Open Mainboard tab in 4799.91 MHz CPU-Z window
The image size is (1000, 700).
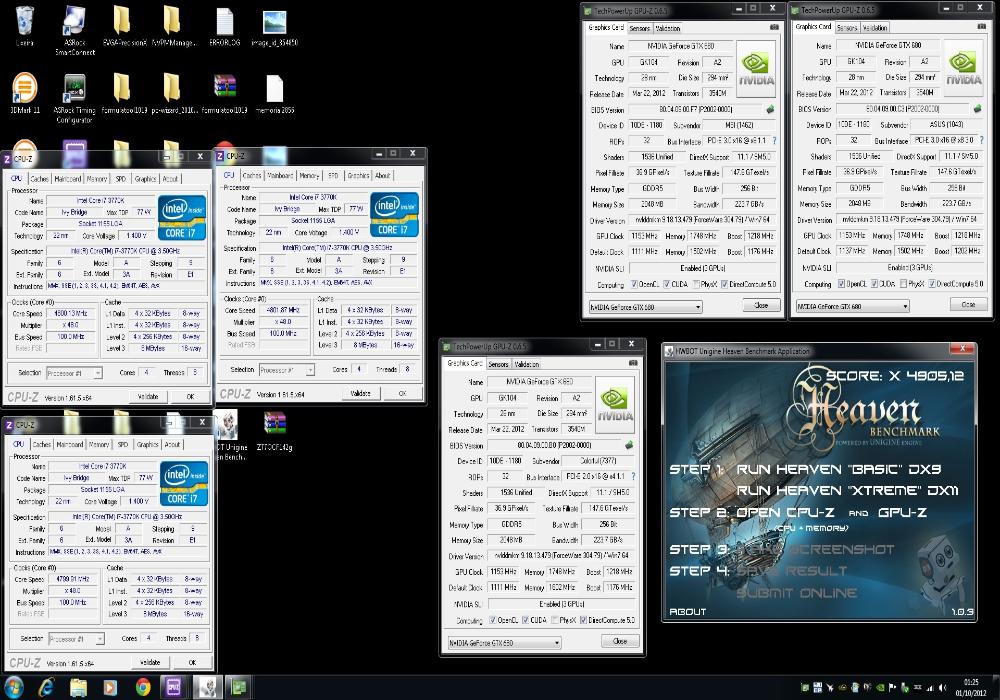pos(70,444)
